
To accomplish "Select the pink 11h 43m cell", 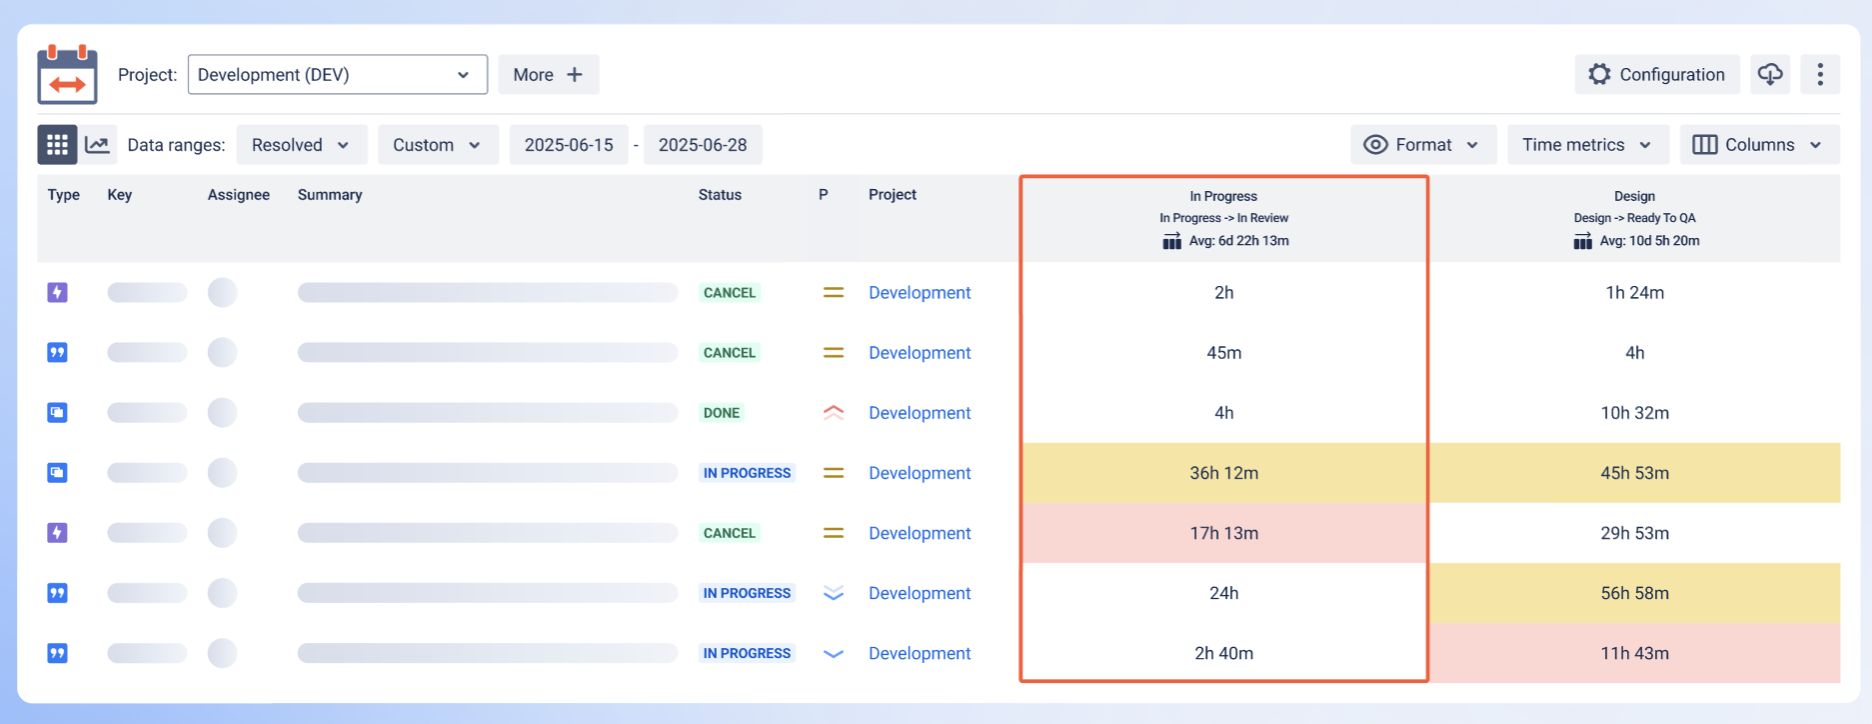I will click(1635, 653).
